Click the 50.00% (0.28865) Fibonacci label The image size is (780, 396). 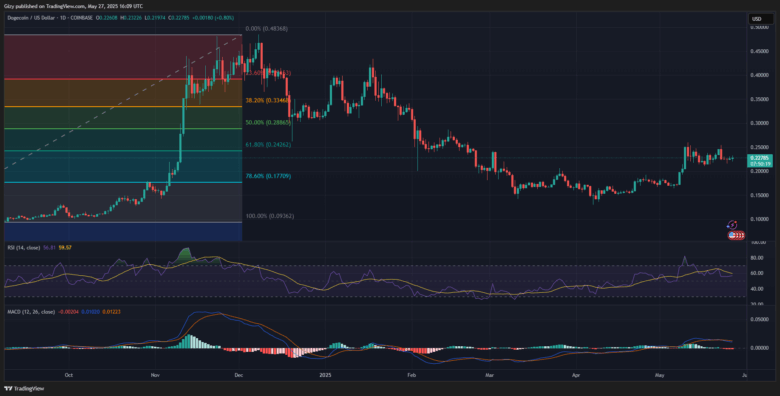[x=268, y=122]
